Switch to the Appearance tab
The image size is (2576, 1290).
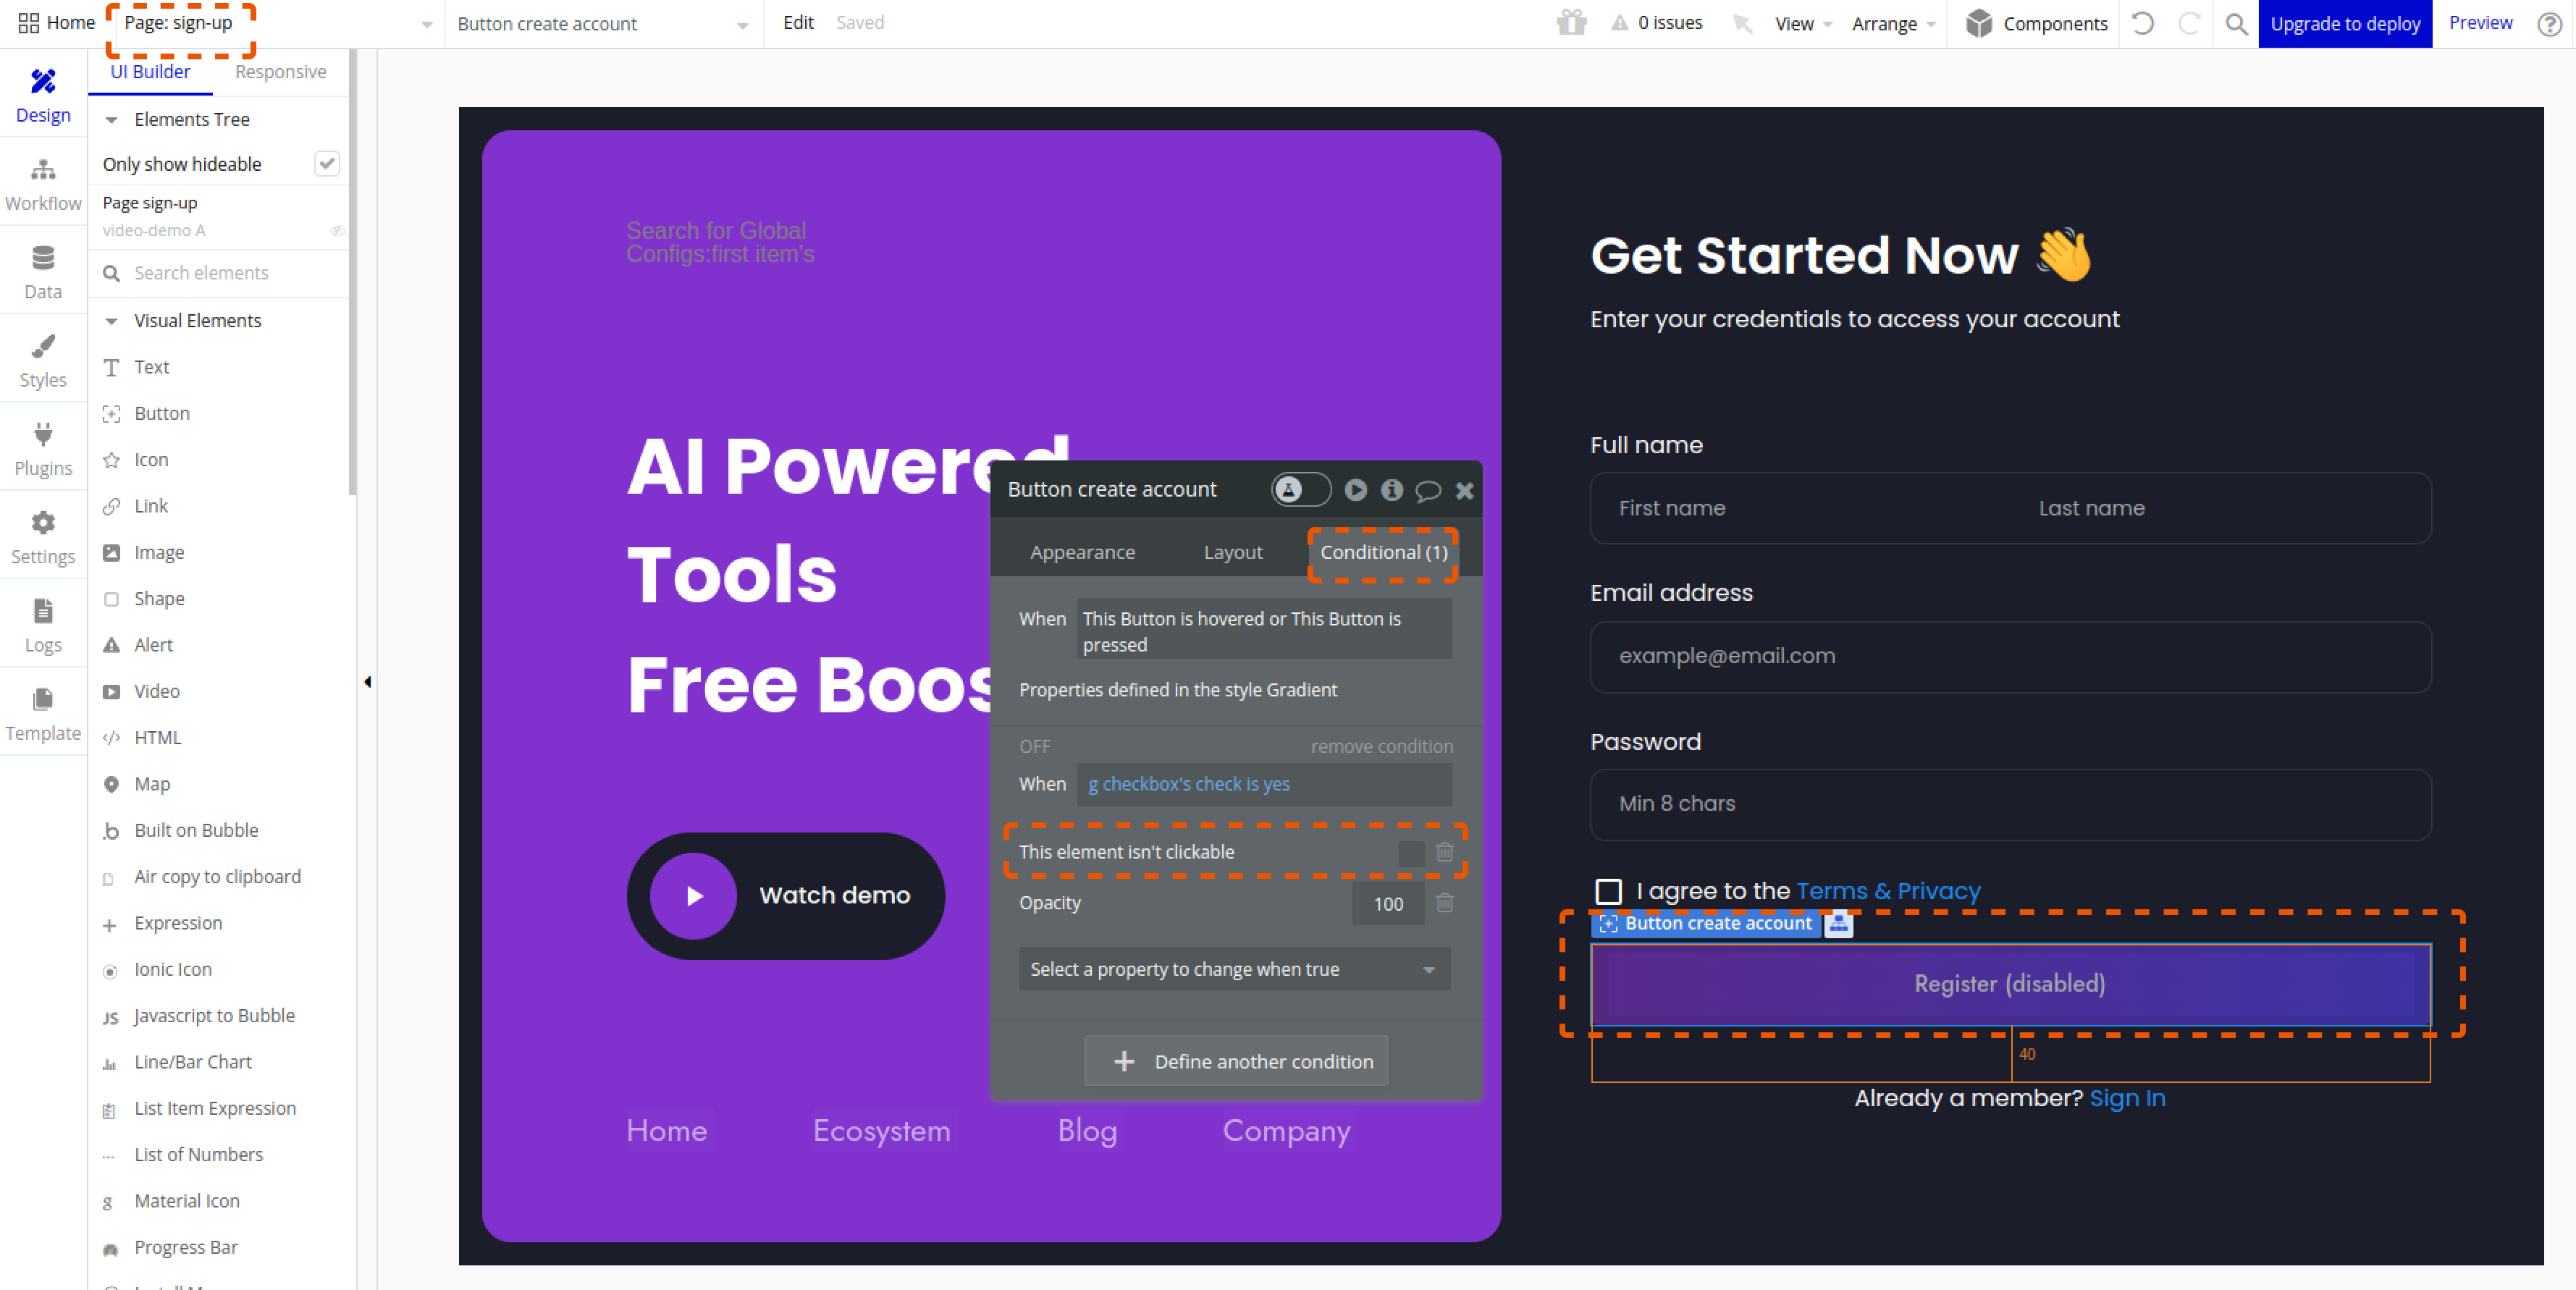click(x=1082, y=552)
